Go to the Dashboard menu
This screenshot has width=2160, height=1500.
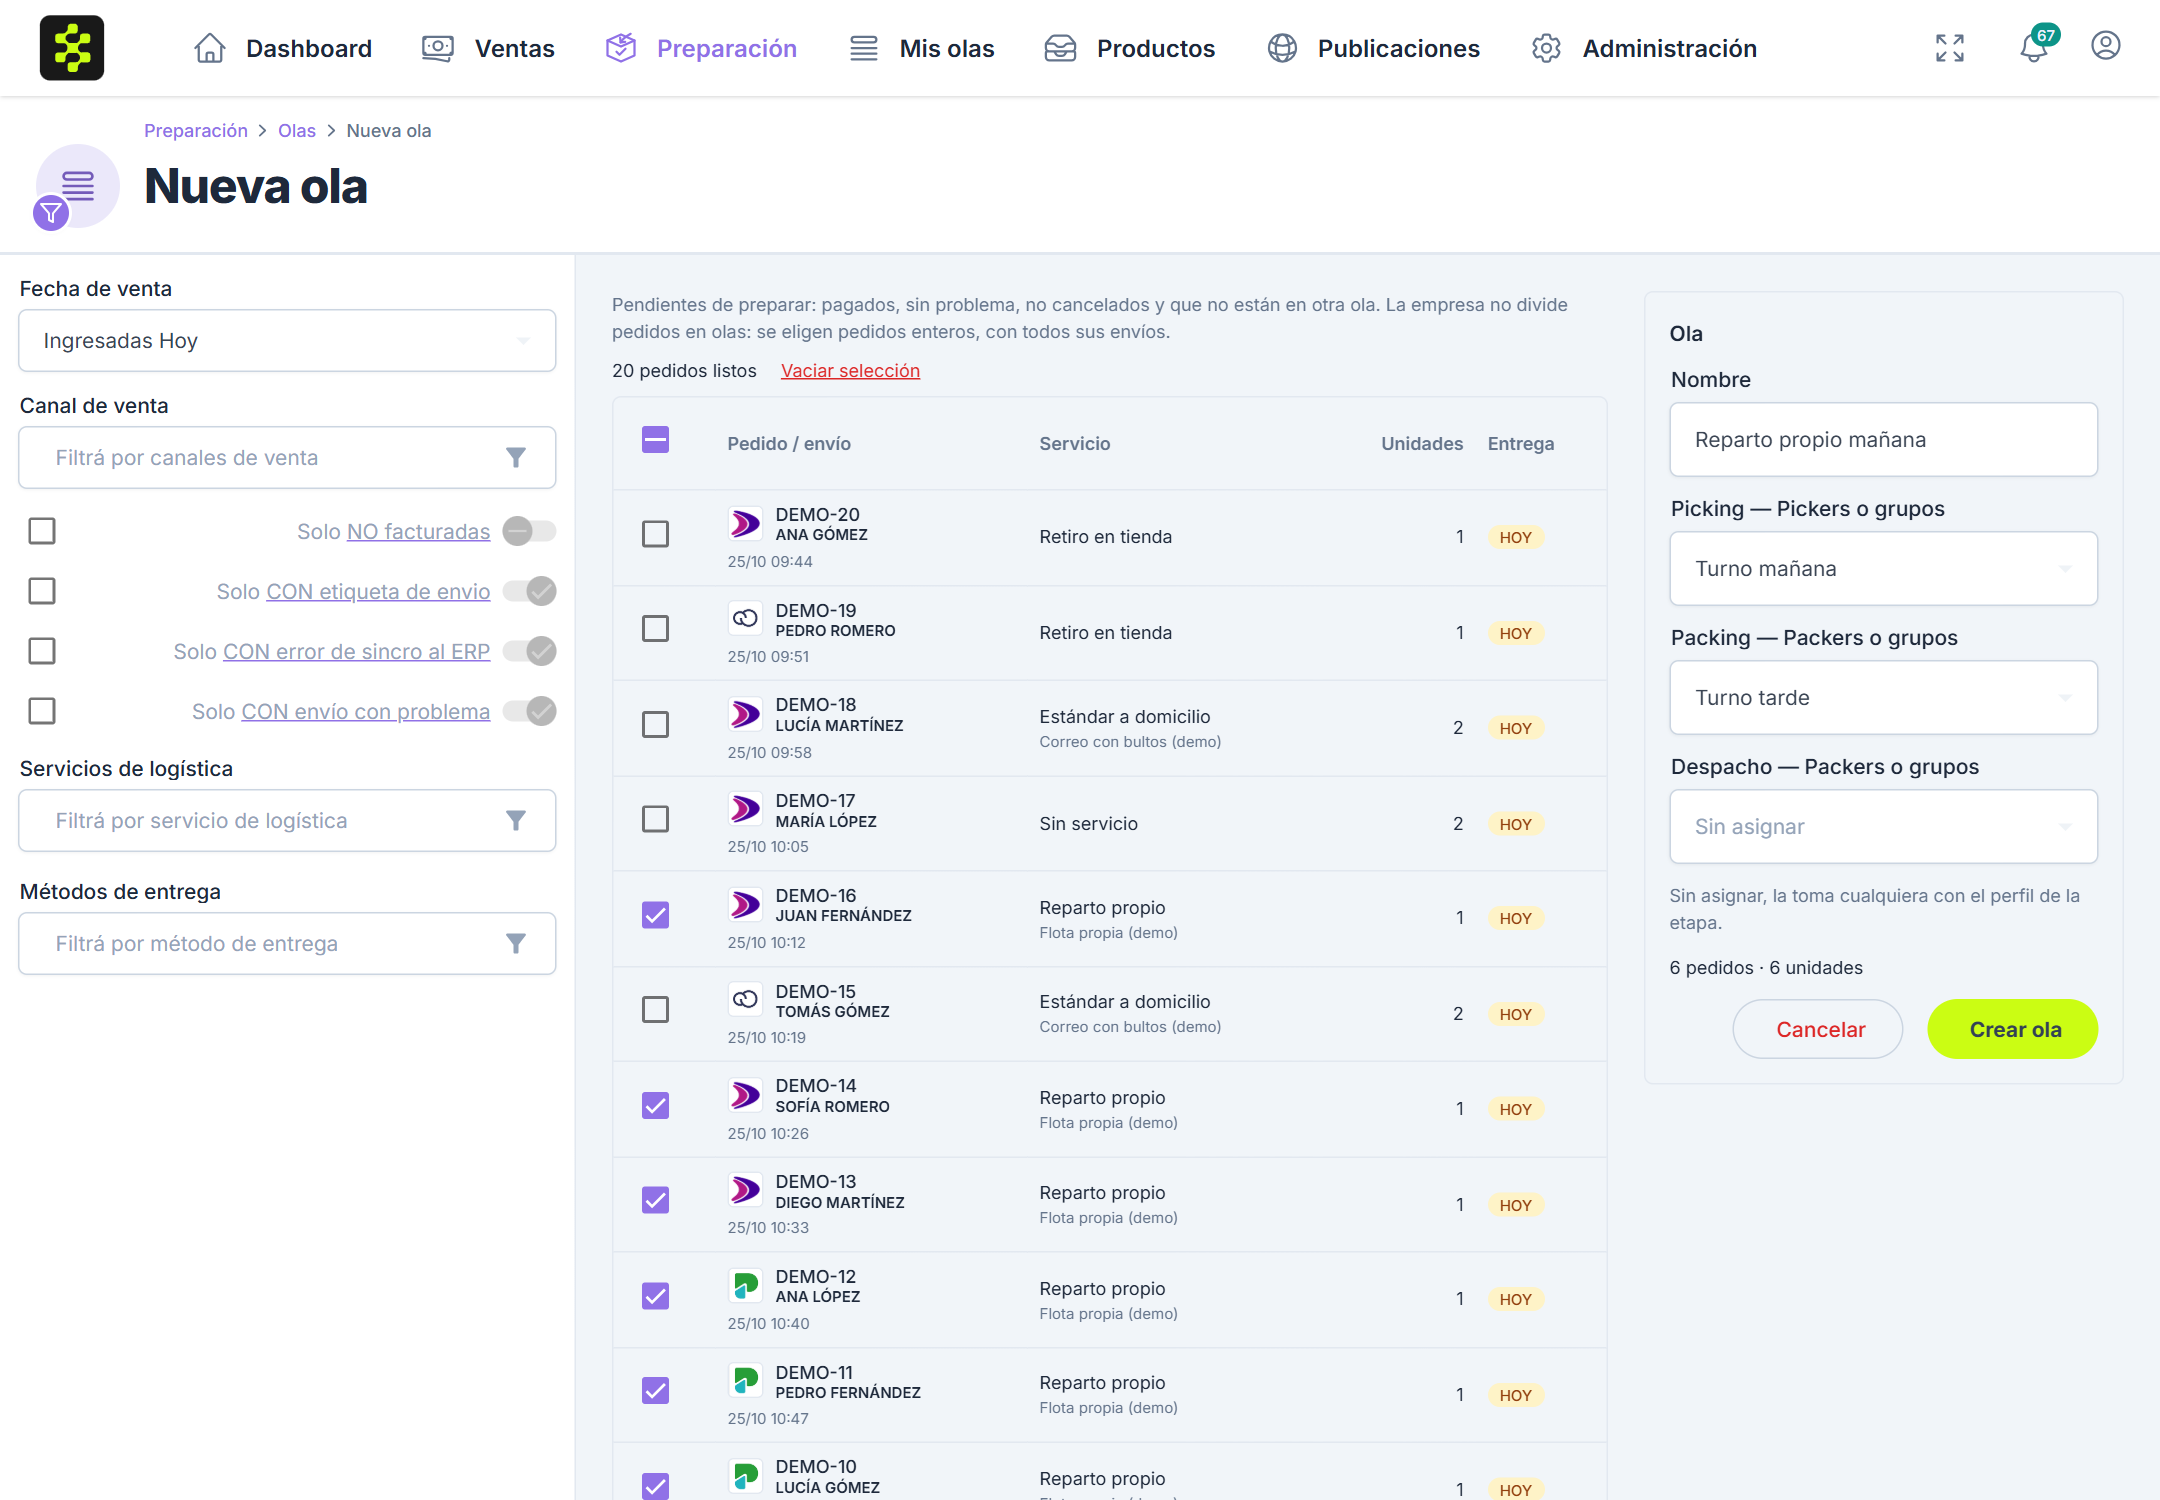pyautogui.click(x=283, y=48)
